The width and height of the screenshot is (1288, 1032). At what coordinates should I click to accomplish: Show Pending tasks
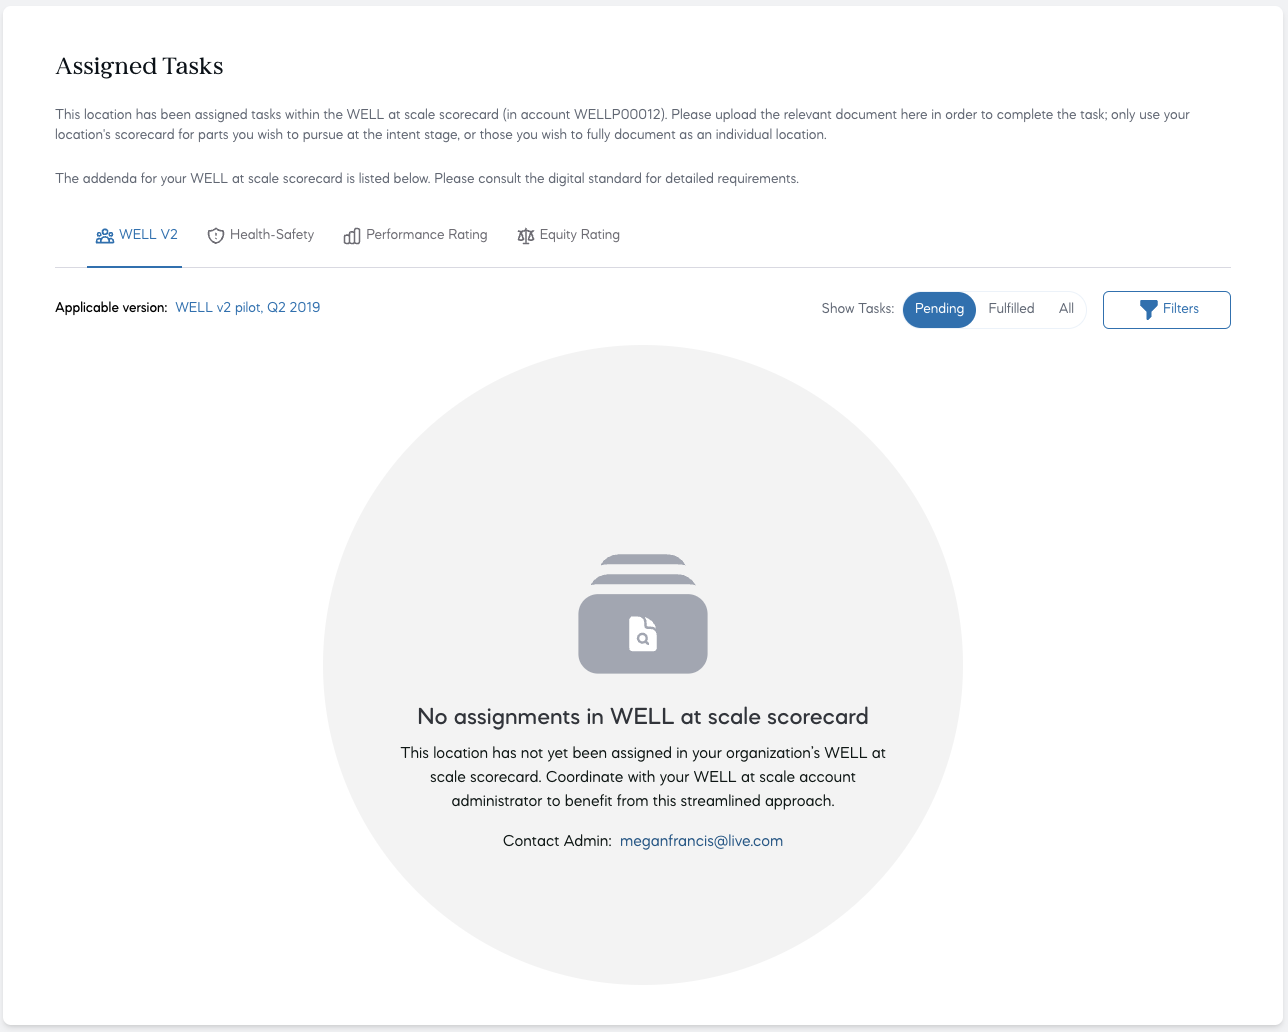click(939, 309)
